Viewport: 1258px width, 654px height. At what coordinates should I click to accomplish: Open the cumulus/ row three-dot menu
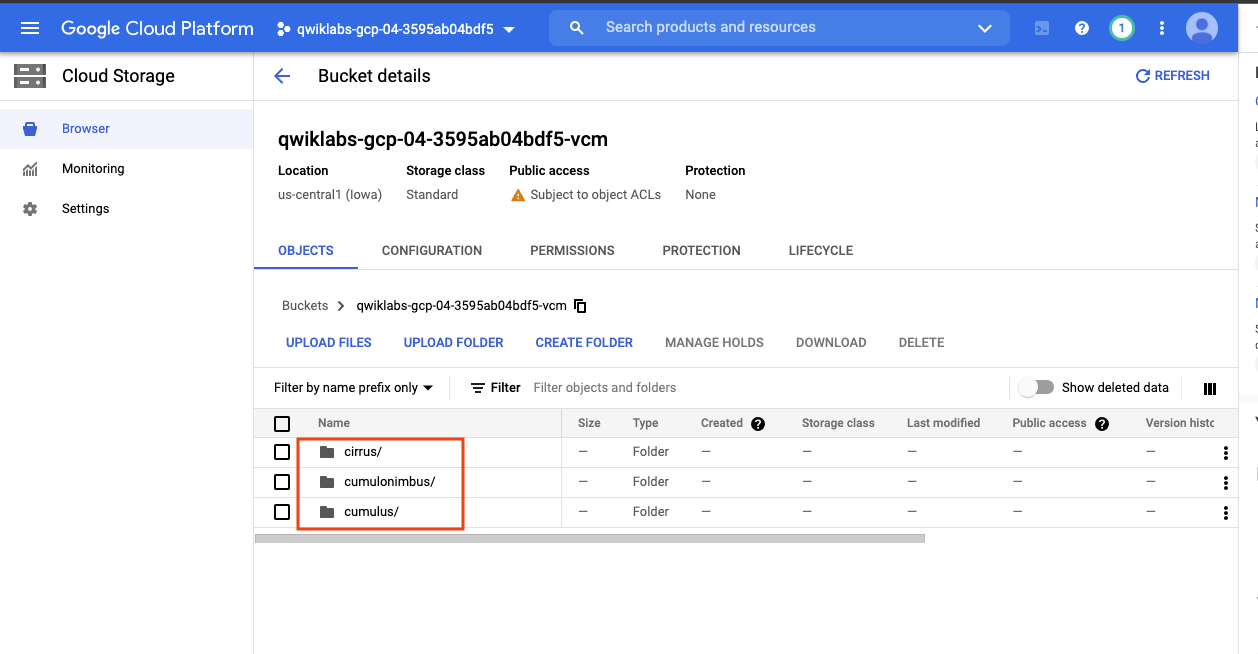coord(1226,513)
